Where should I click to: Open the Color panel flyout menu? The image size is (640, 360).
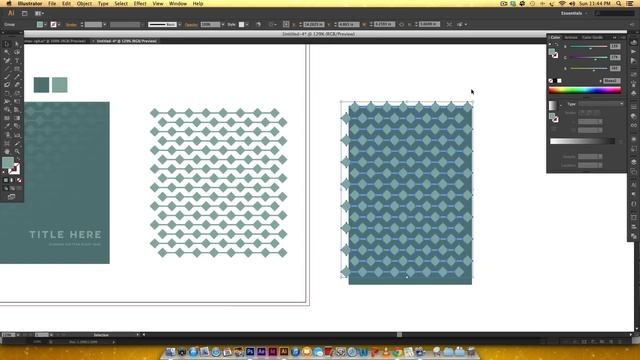(x=622, y=37)
